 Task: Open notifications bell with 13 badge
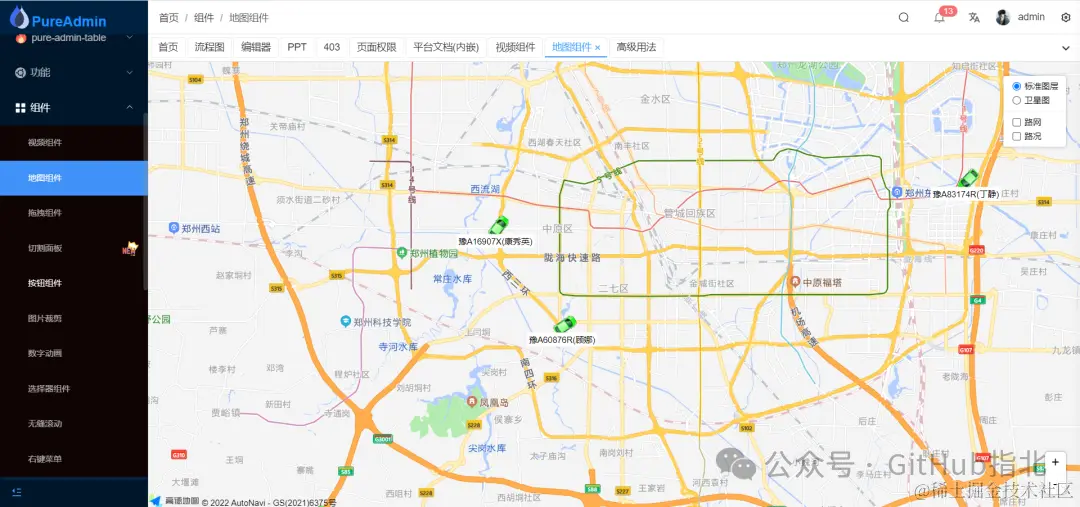click(939, 18)
